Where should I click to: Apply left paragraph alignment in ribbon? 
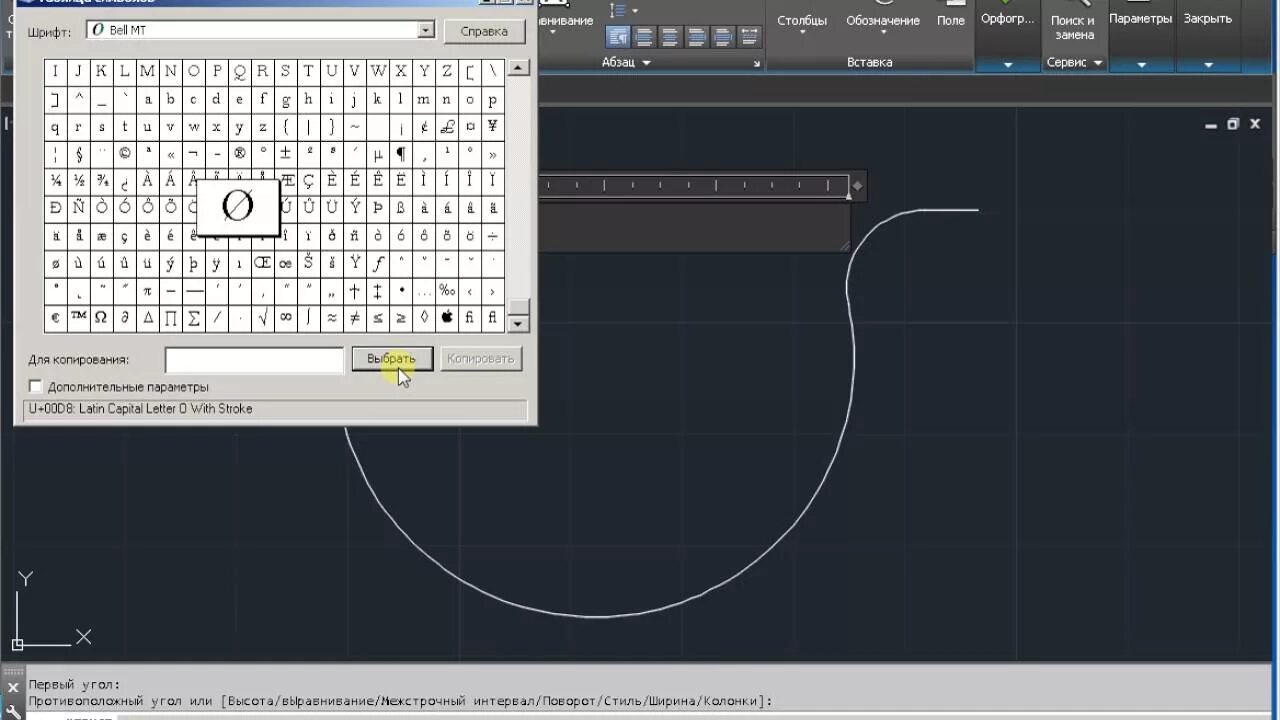tap(644, 38)
